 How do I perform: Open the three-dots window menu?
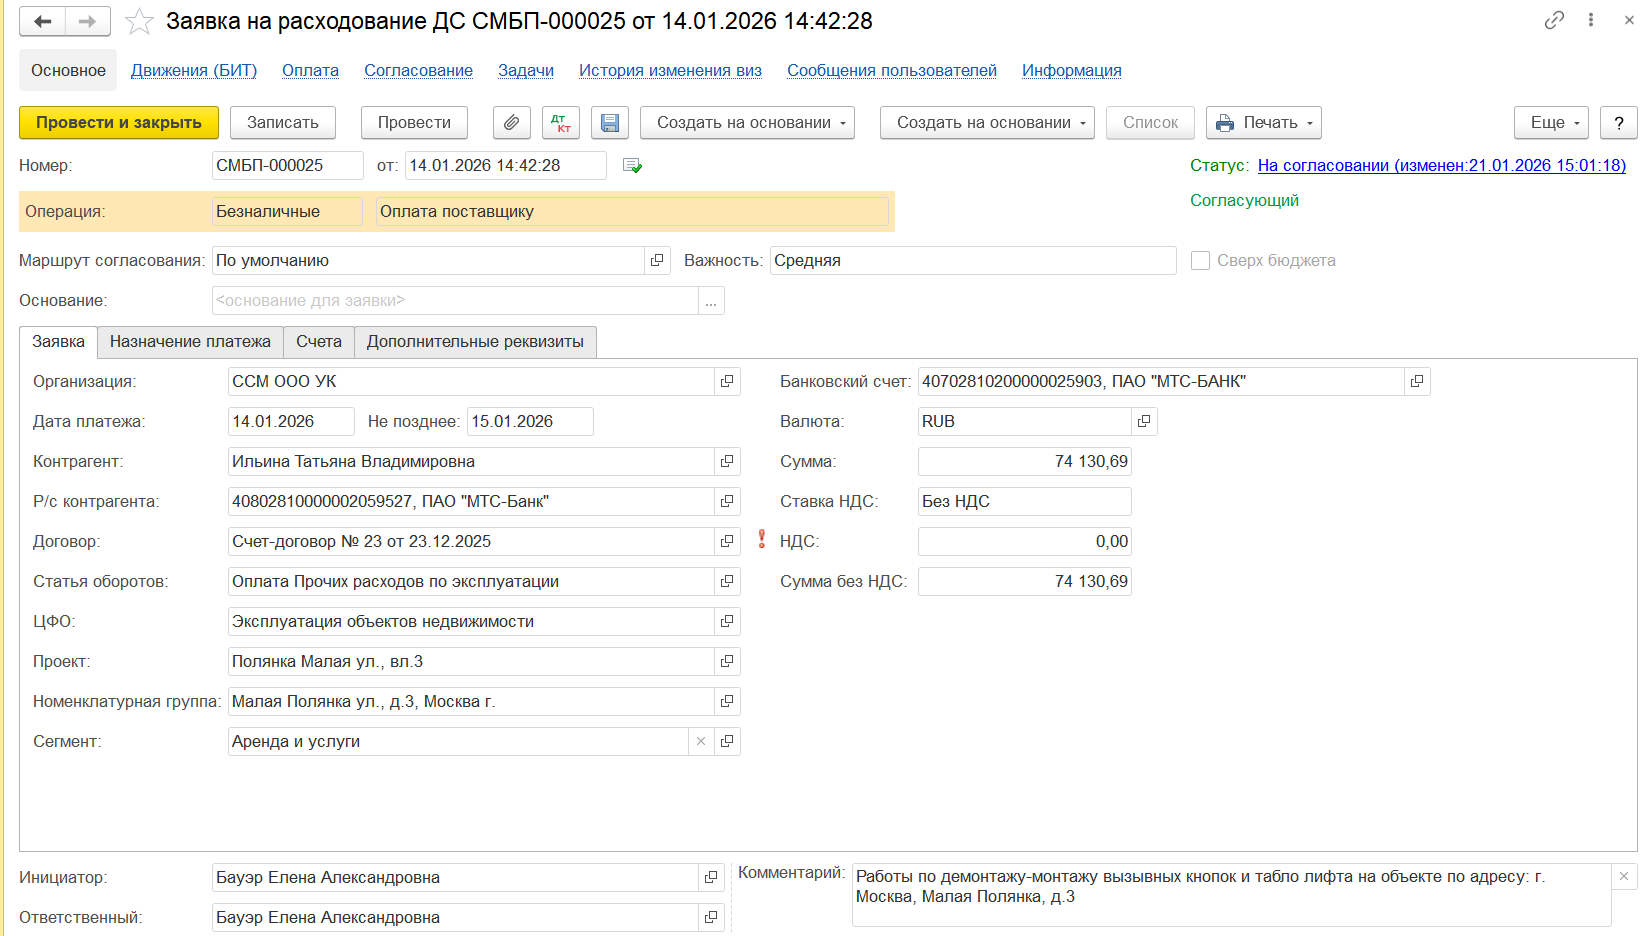1591,20
